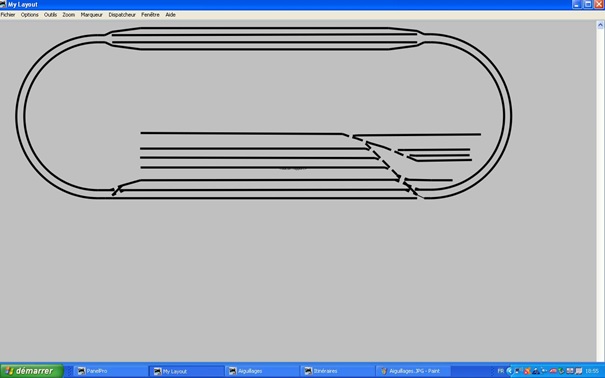Open the Dispatcheur menu
Screen dimensions: 605x378
tap(122, 15)
